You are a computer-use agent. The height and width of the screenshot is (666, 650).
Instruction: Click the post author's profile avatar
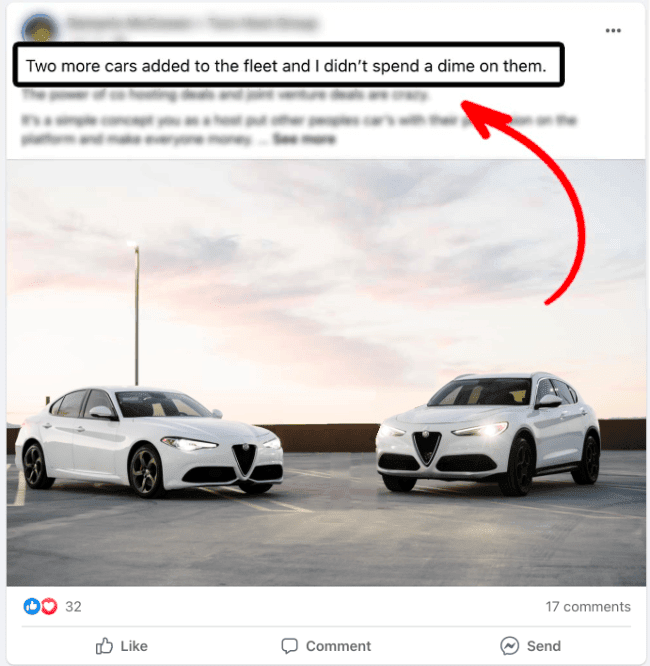40,28
